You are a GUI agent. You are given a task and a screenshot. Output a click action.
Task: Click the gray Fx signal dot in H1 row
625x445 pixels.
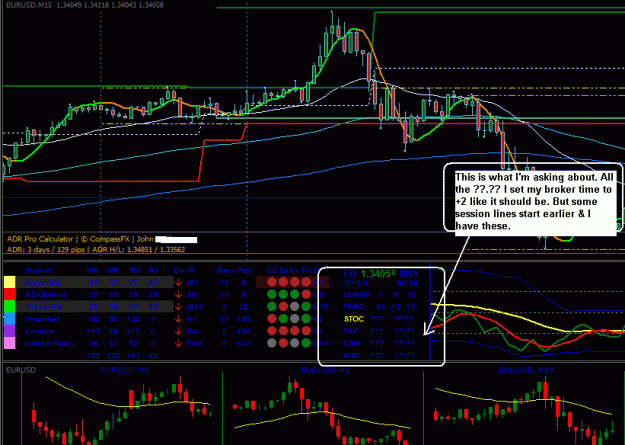(295, 319)
